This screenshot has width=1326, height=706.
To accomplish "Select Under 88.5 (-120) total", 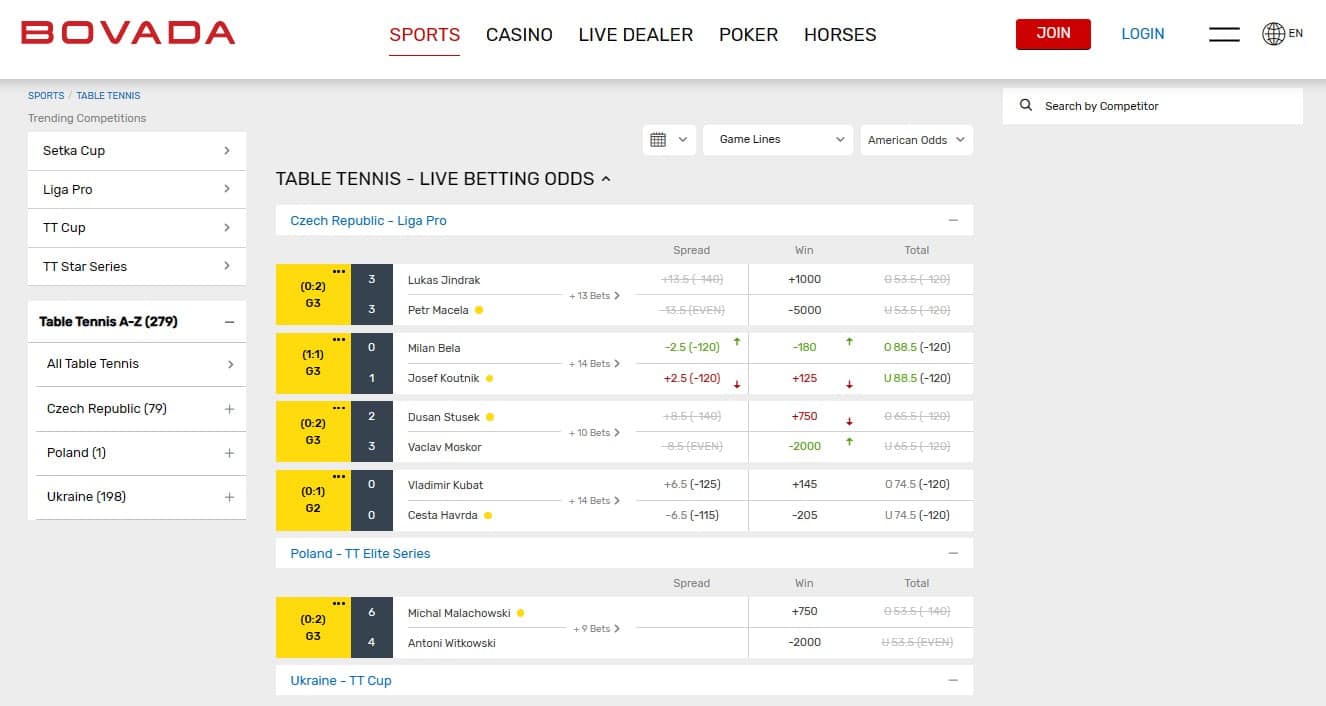I will 917,379.
